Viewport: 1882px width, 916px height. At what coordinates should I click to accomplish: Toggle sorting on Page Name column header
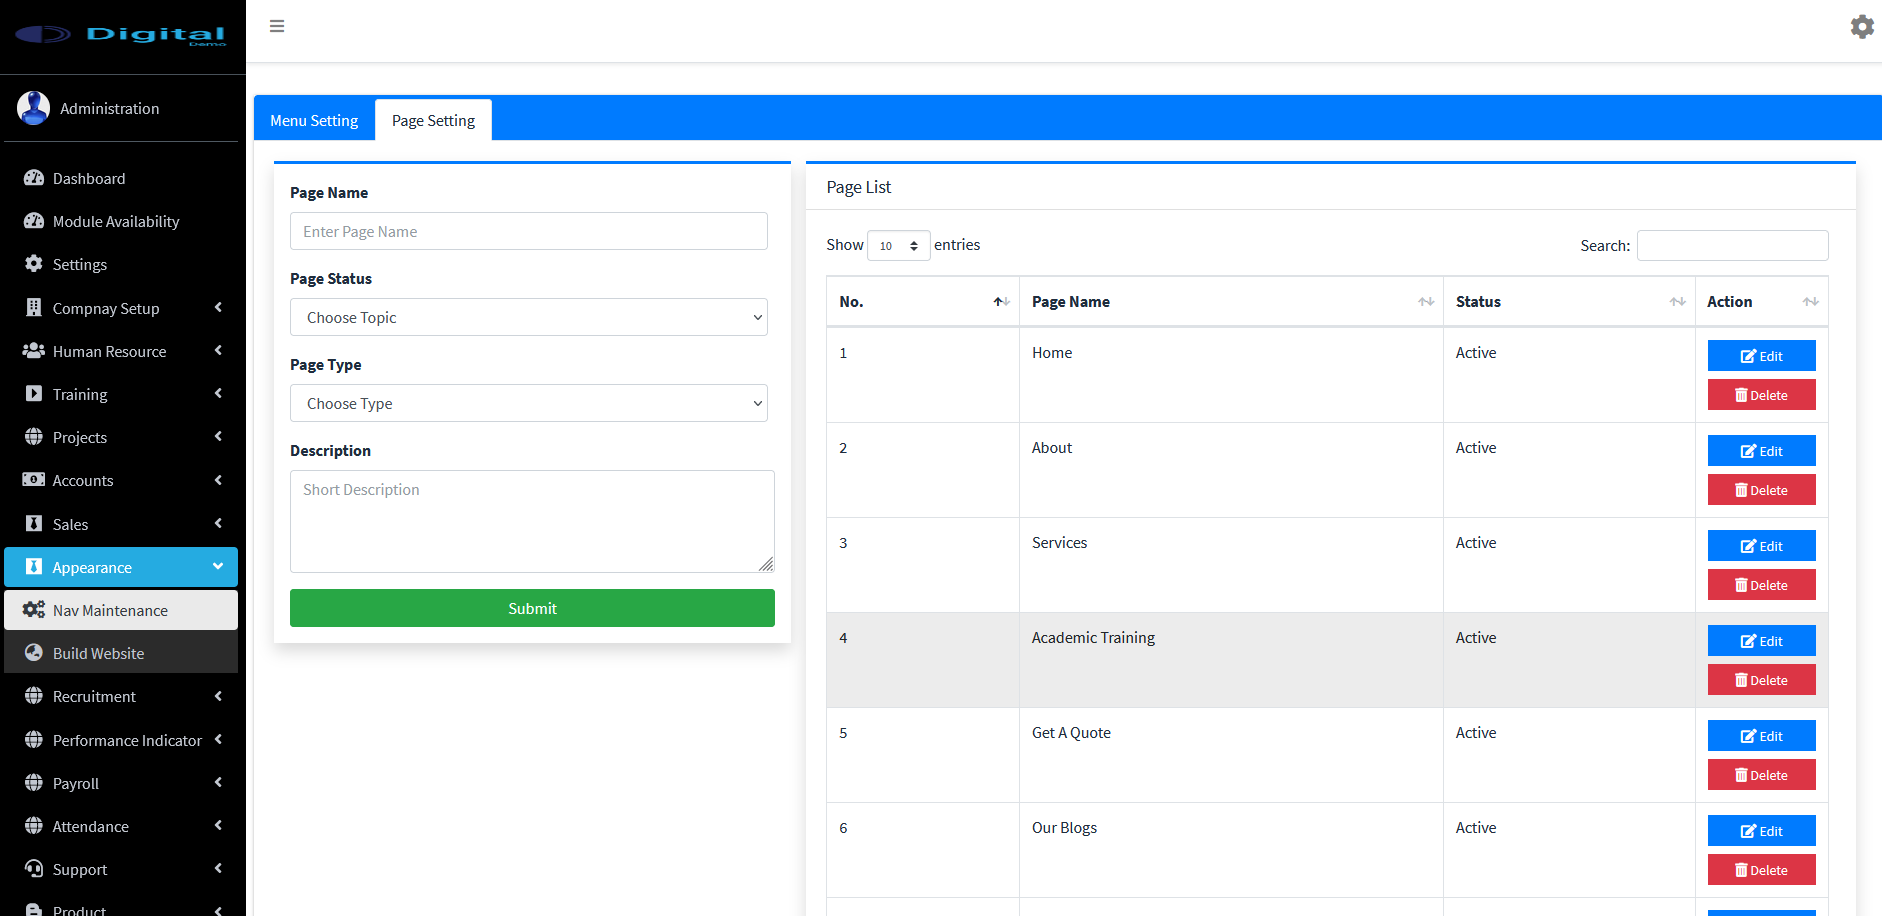(1230, 302)
